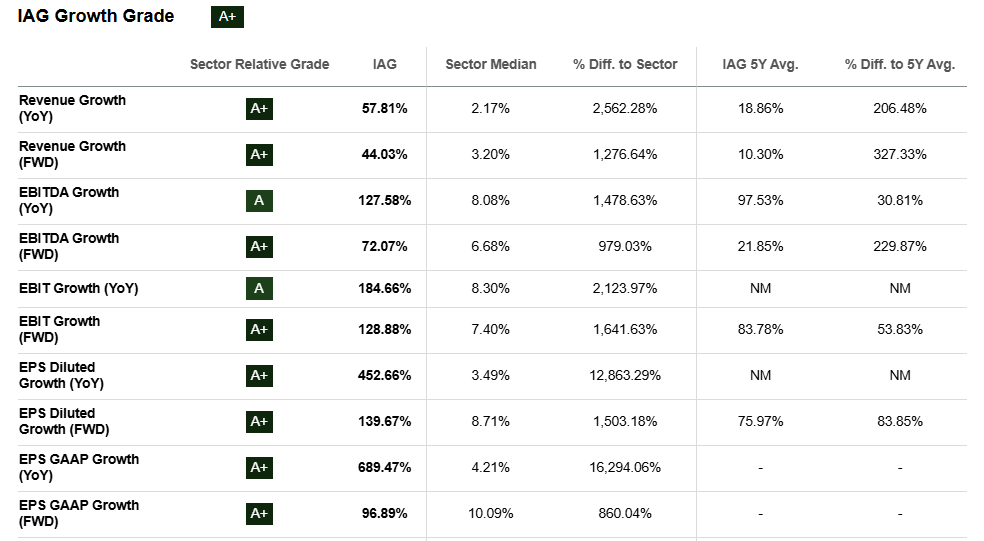Click the Sector Relative Grade column header

pyautogui.click(x=259, y=64)
